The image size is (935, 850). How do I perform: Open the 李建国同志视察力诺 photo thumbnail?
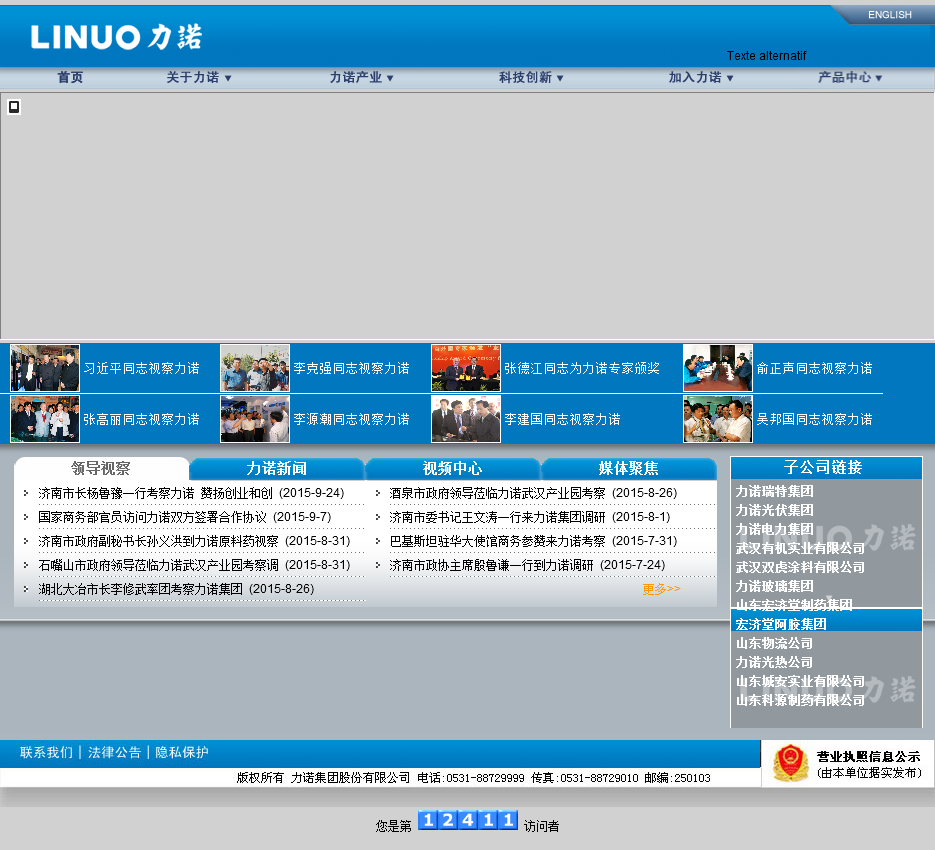466,419
